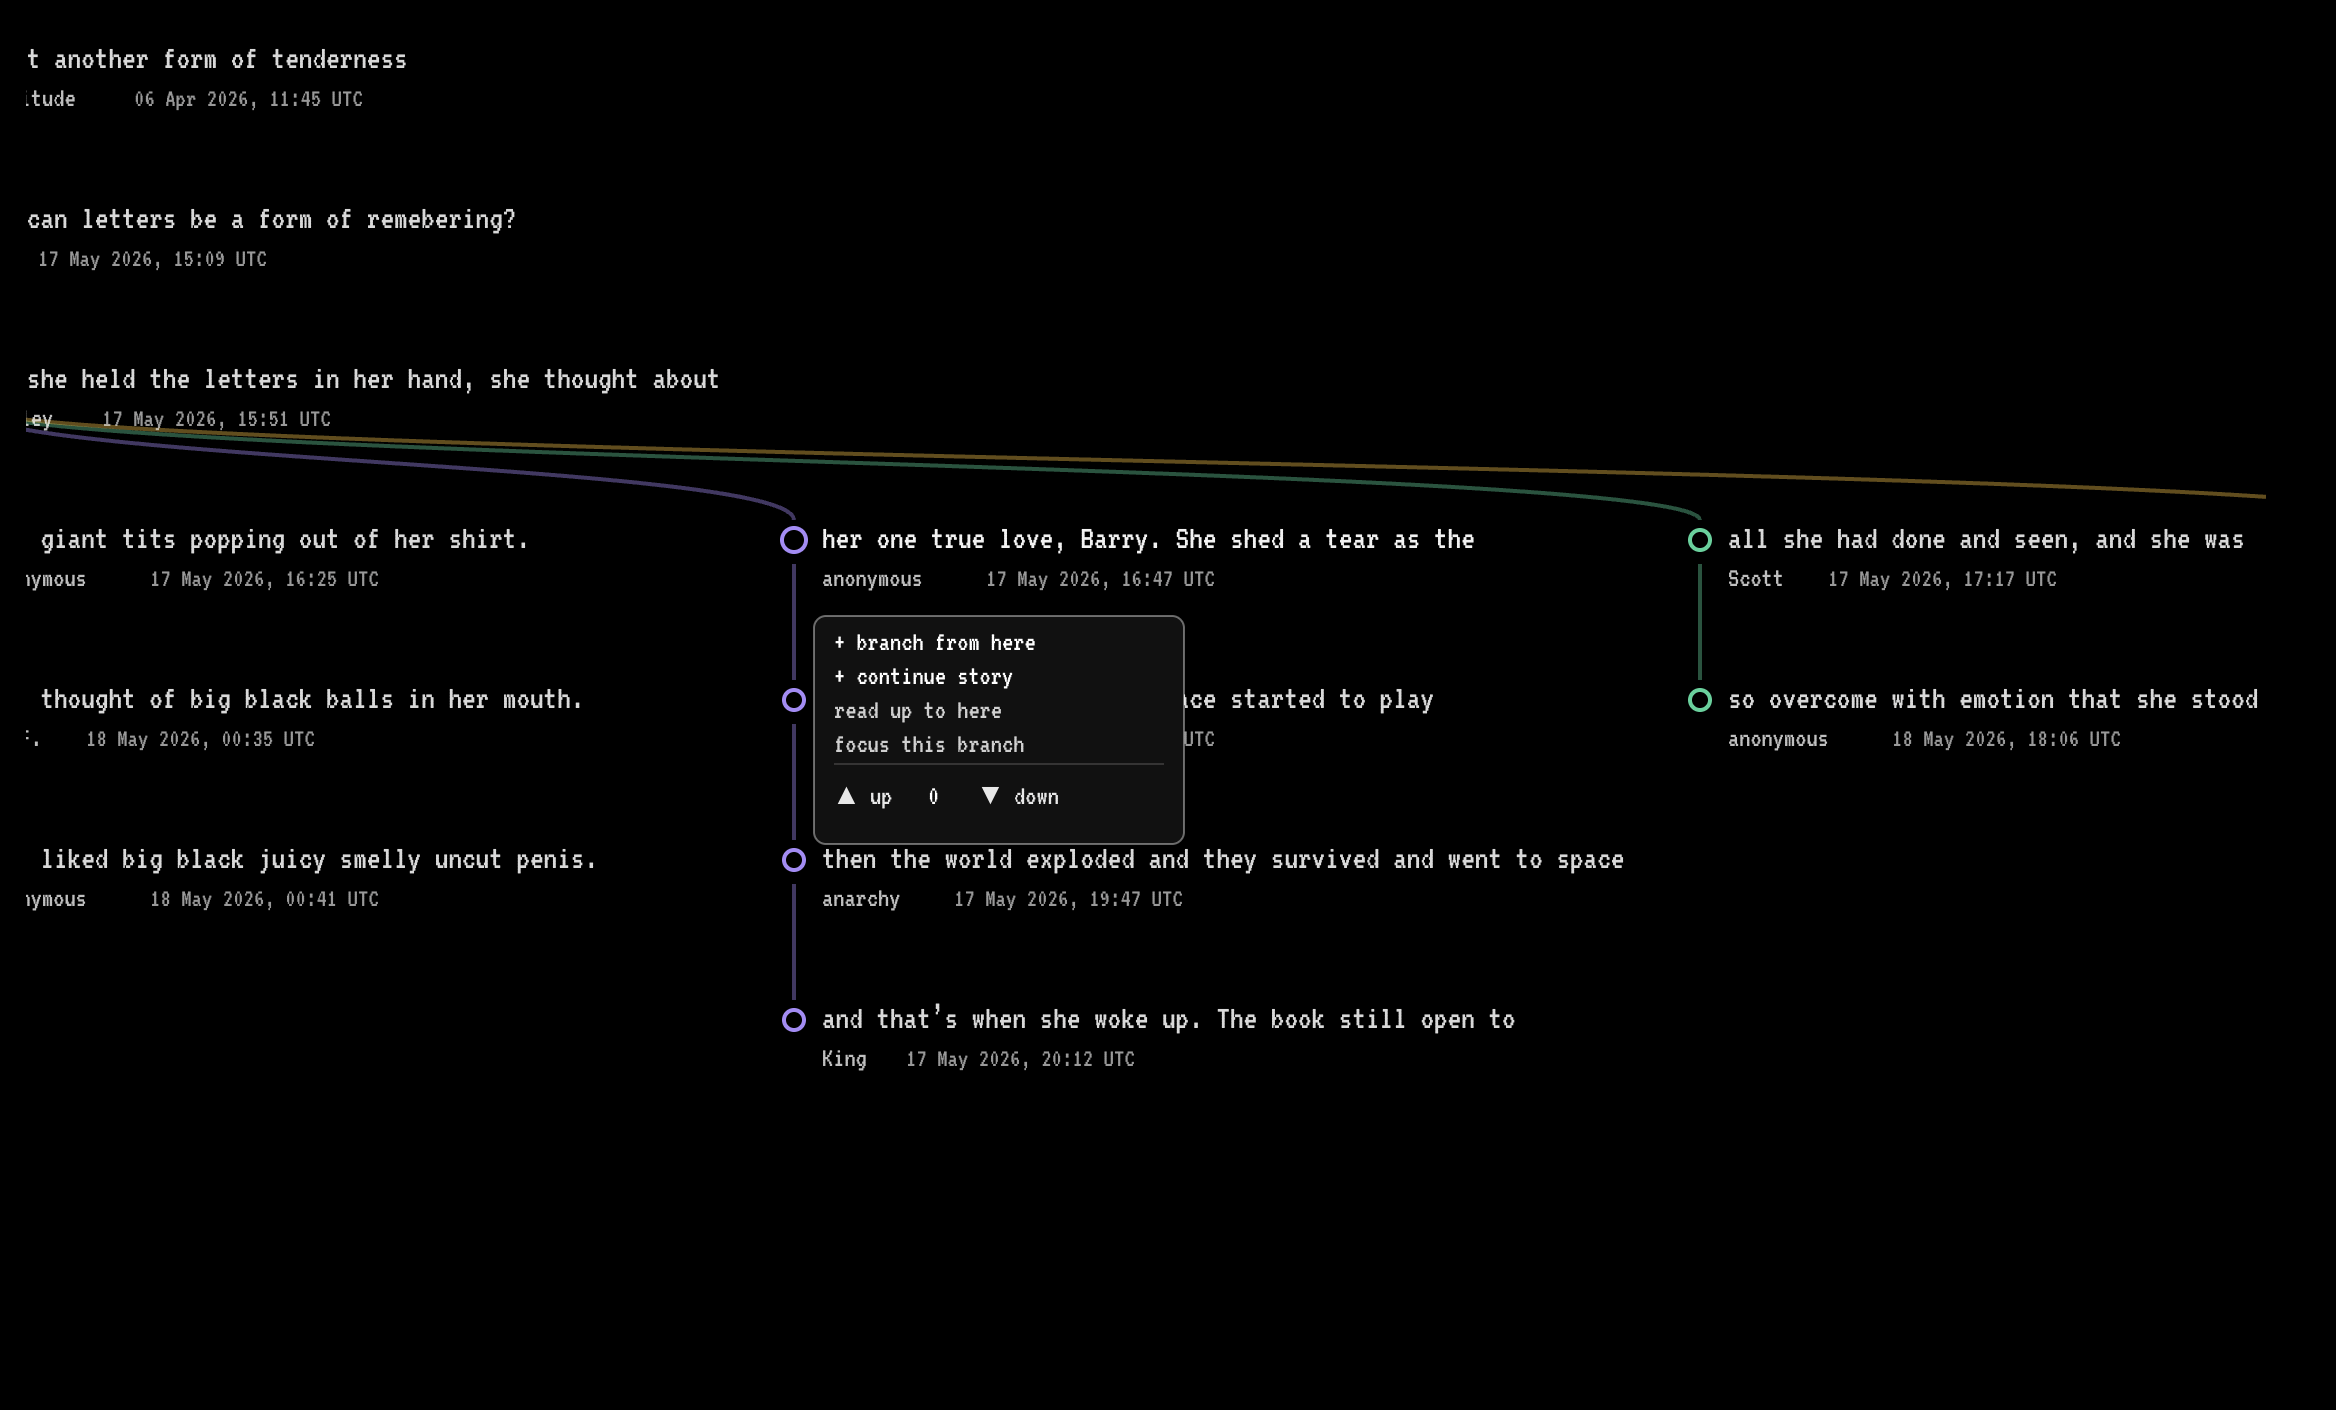Click the down vote triangle
The image size is (2336, 1410).
[x=990, y=796]
